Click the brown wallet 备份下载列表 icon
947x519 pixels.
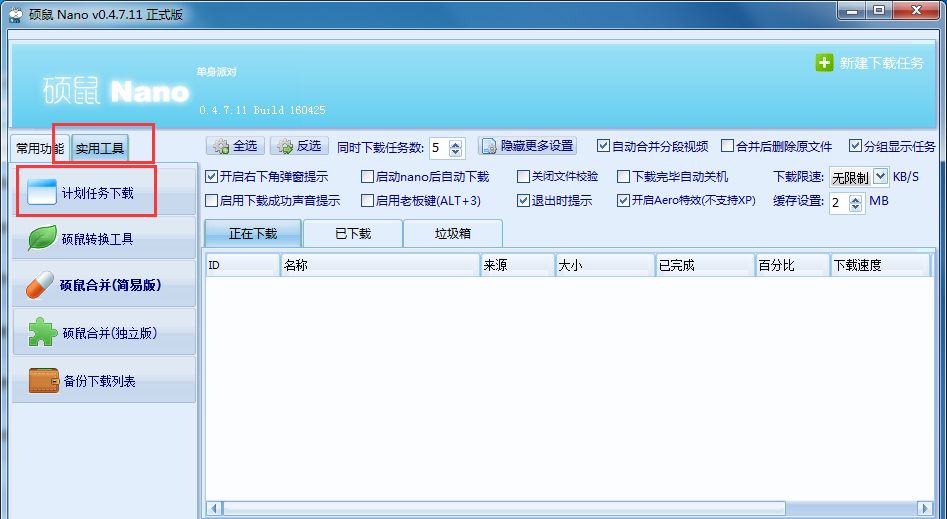point(44,381)
